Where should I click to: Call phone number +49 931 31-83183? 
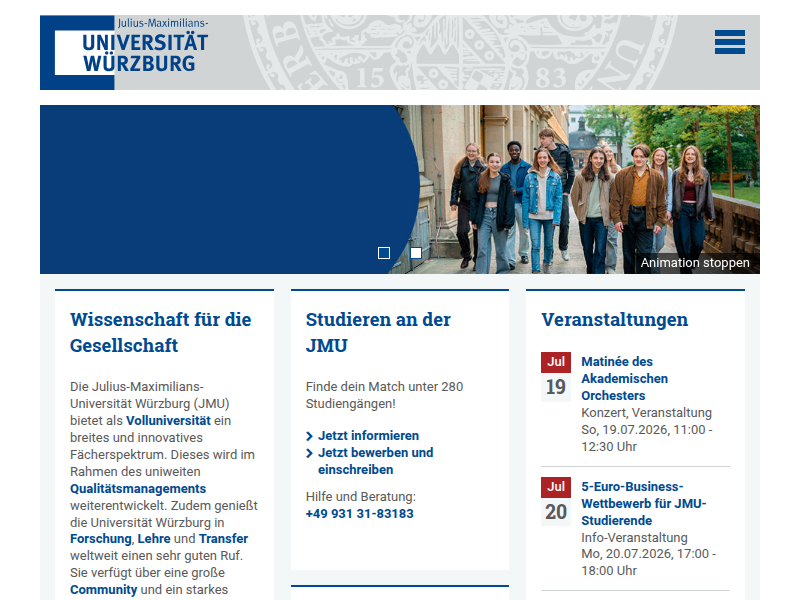click(360, 514)
